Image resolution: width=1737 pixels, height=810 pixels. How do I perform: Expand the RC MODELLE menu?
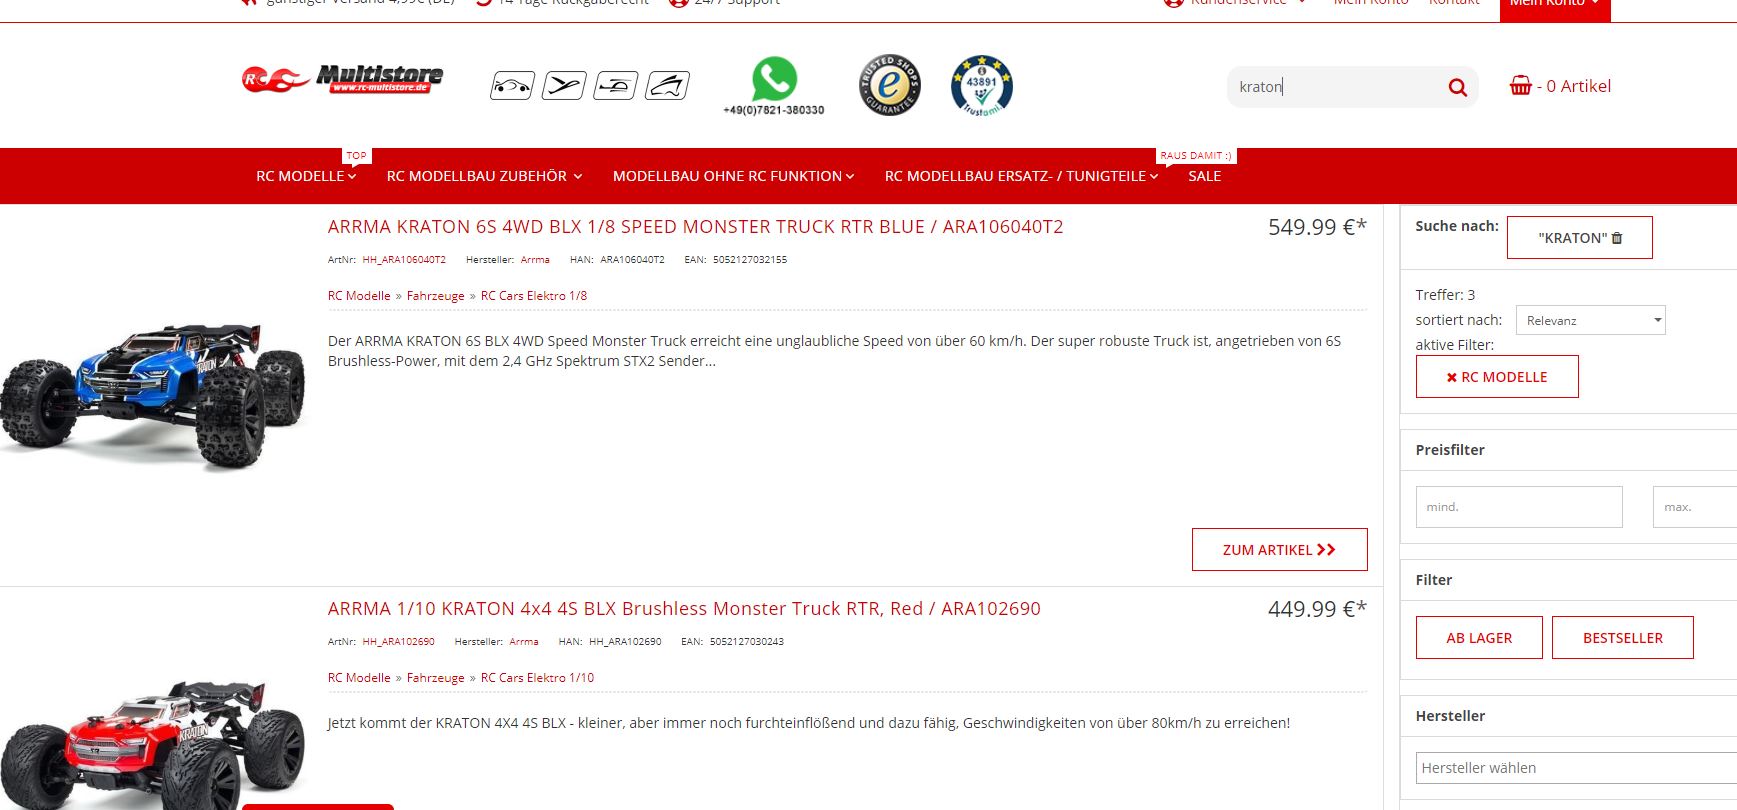point(306,176)
